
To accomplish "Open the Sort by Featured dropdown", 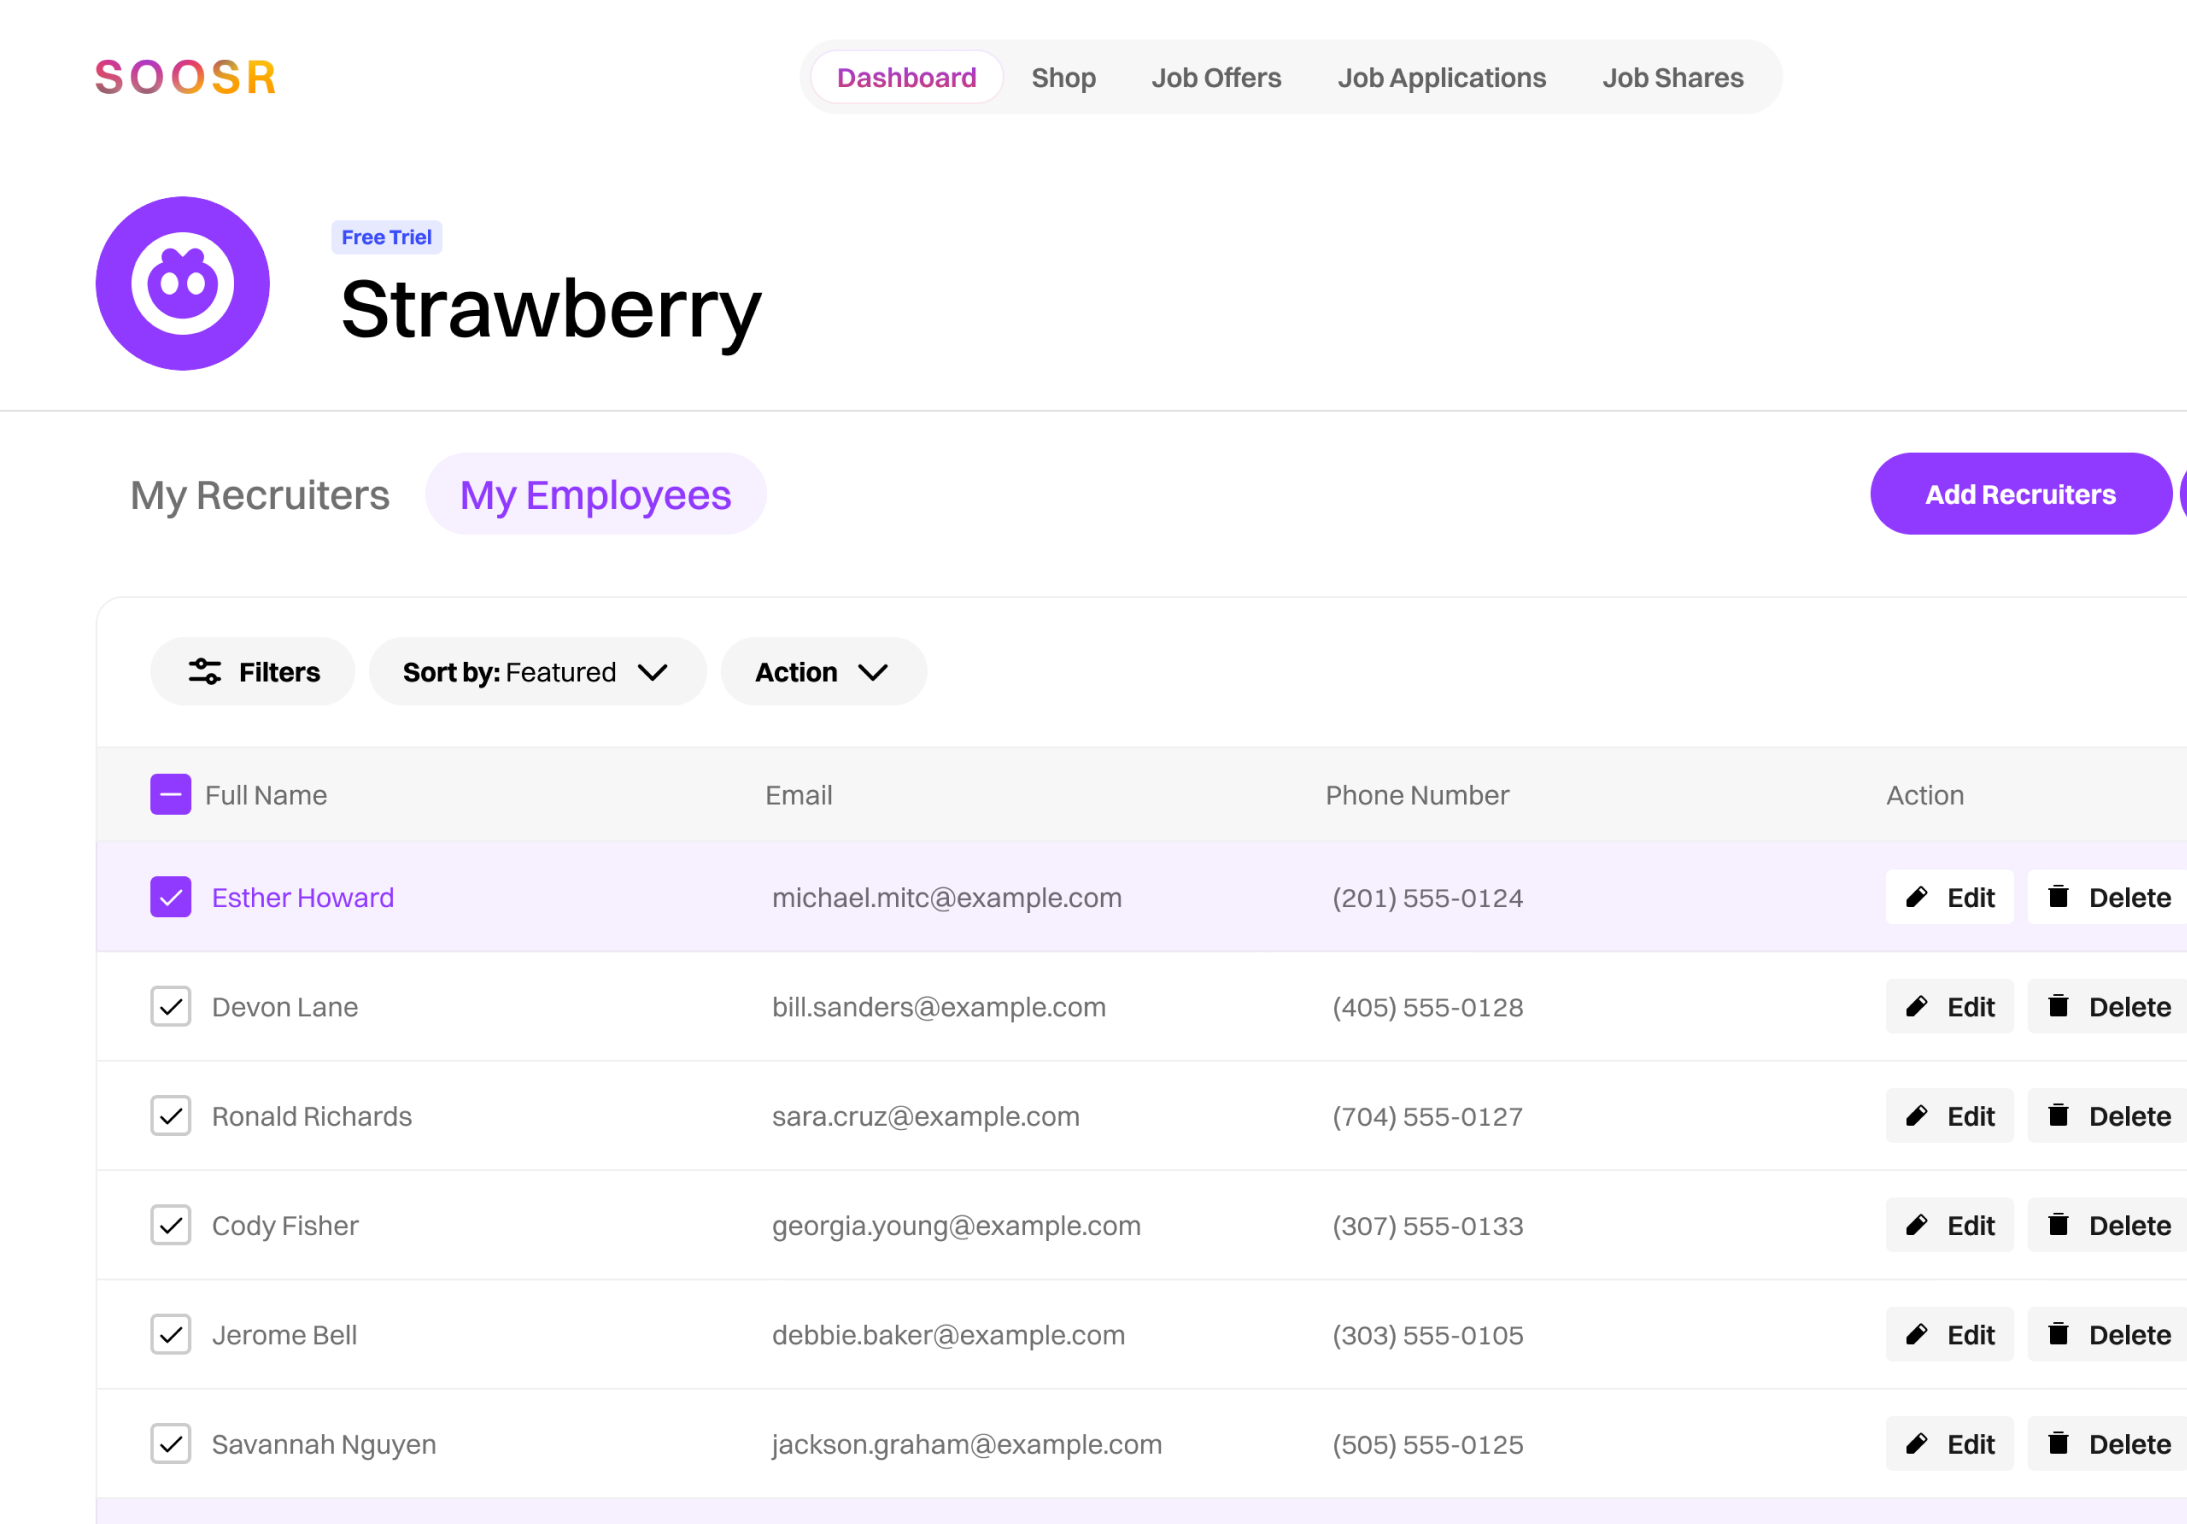I will click(537, 672).
